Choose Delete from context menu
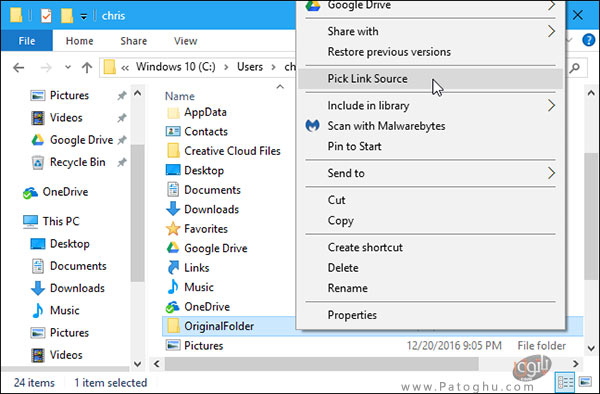This screenshot has width=600, height=394. click(x=431, y=267)
